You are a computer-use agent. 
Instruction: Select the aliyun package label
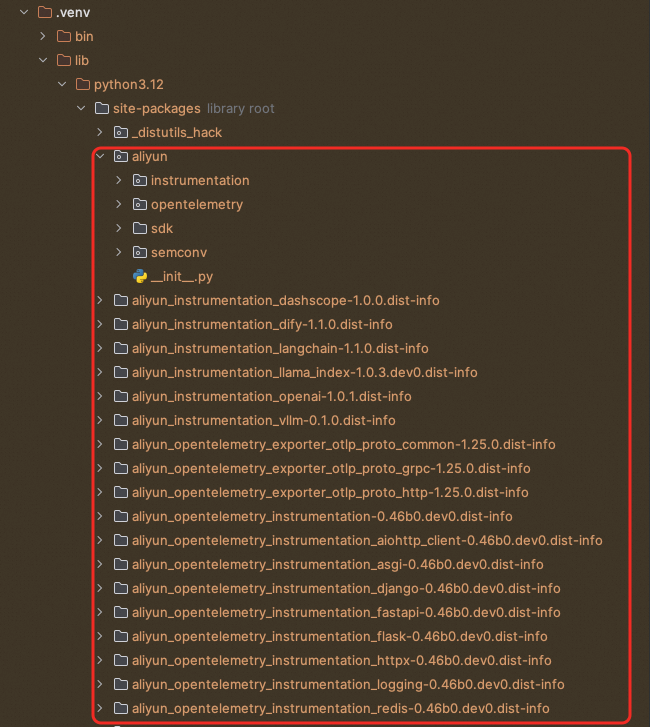point(150,157)
